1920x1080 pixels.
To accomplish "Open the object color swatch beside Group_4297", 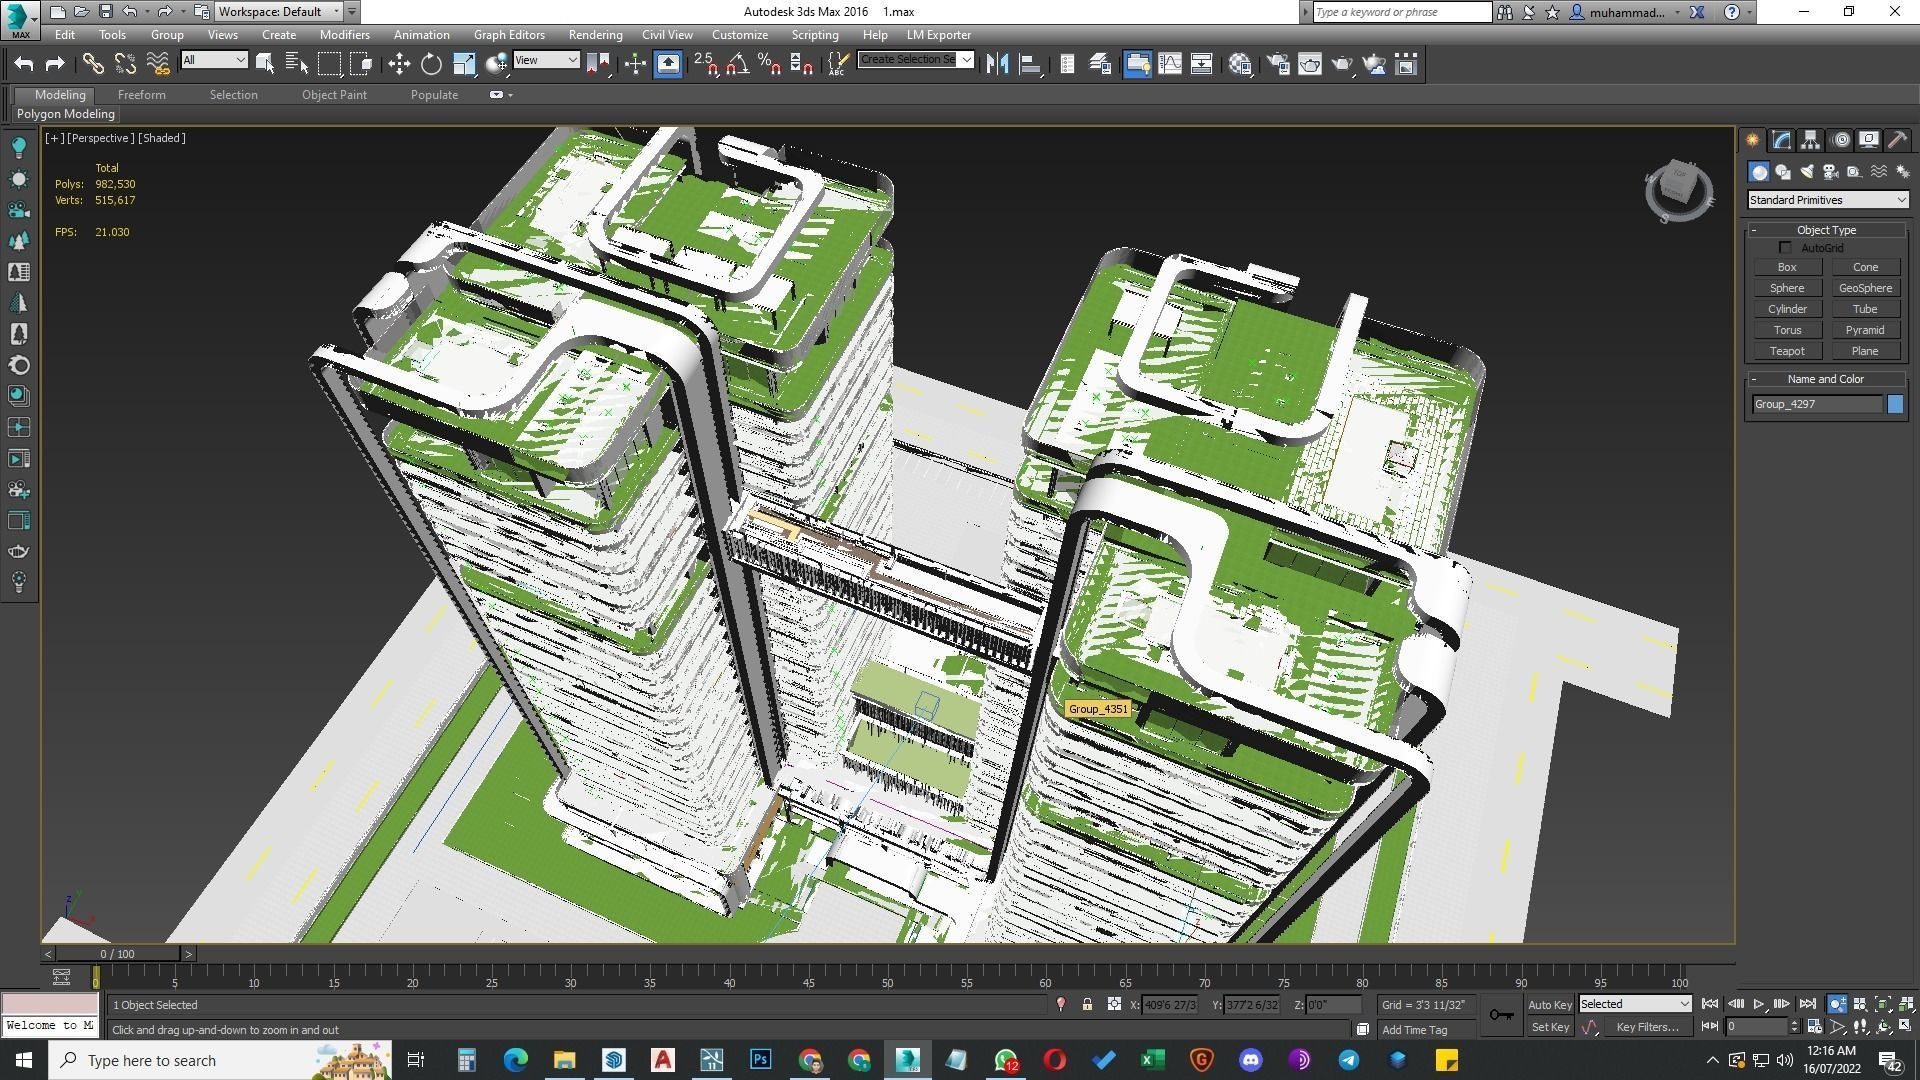I will [x=1895, y=404].
